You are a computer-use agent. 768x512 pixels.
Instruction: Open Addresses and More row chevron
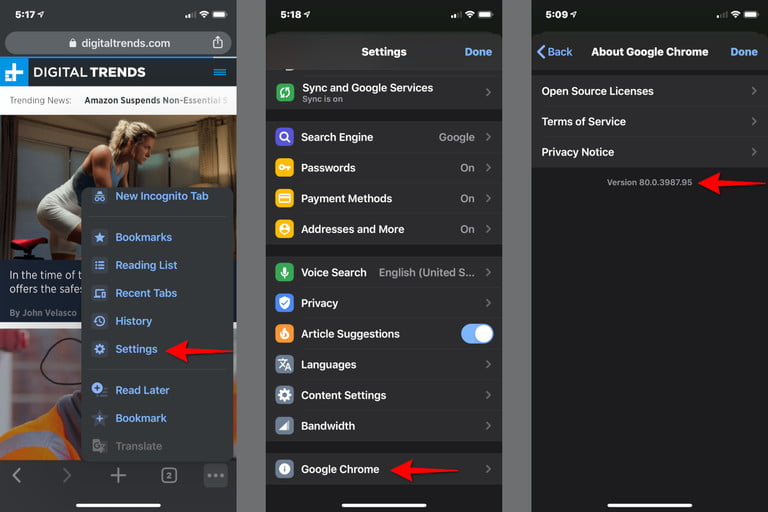tap(488, 229)
